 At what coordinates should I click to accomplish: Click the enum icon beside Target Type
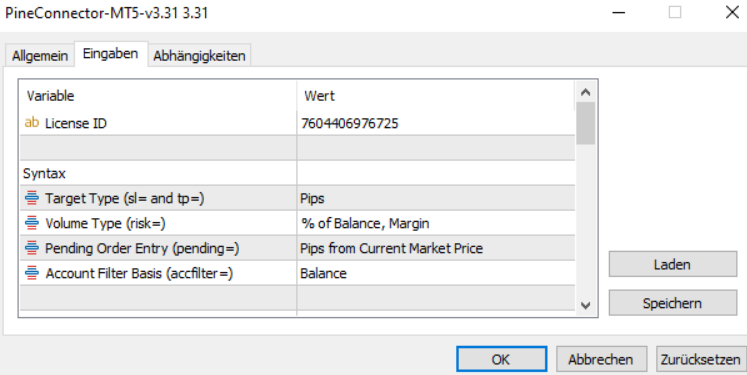[x=32, y=198]
